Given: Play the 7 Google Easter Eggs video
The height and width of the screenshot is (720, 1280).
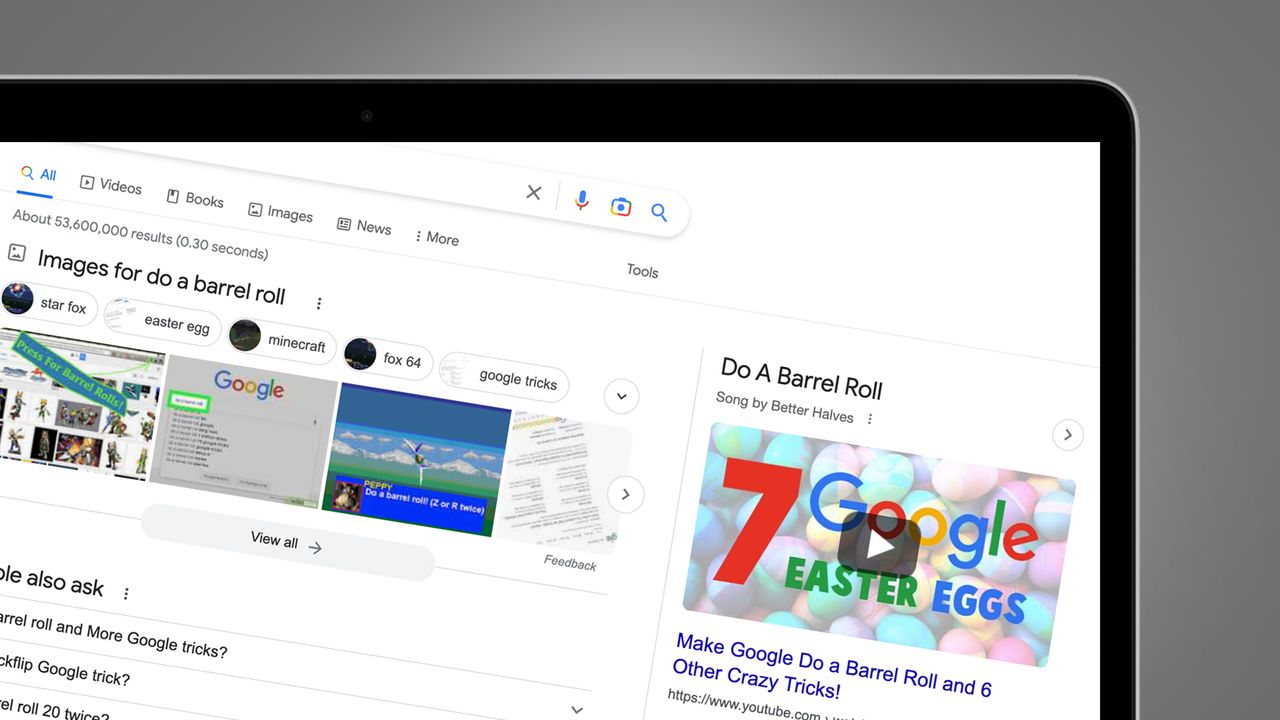Looking at the screenshot, I should (x=878, y=544).
